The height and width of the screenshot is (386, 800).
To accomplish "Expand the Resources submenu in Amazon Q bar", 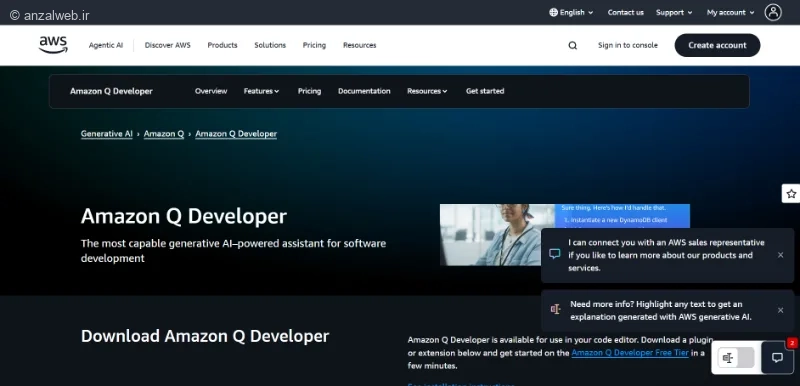I will point(427,91).
